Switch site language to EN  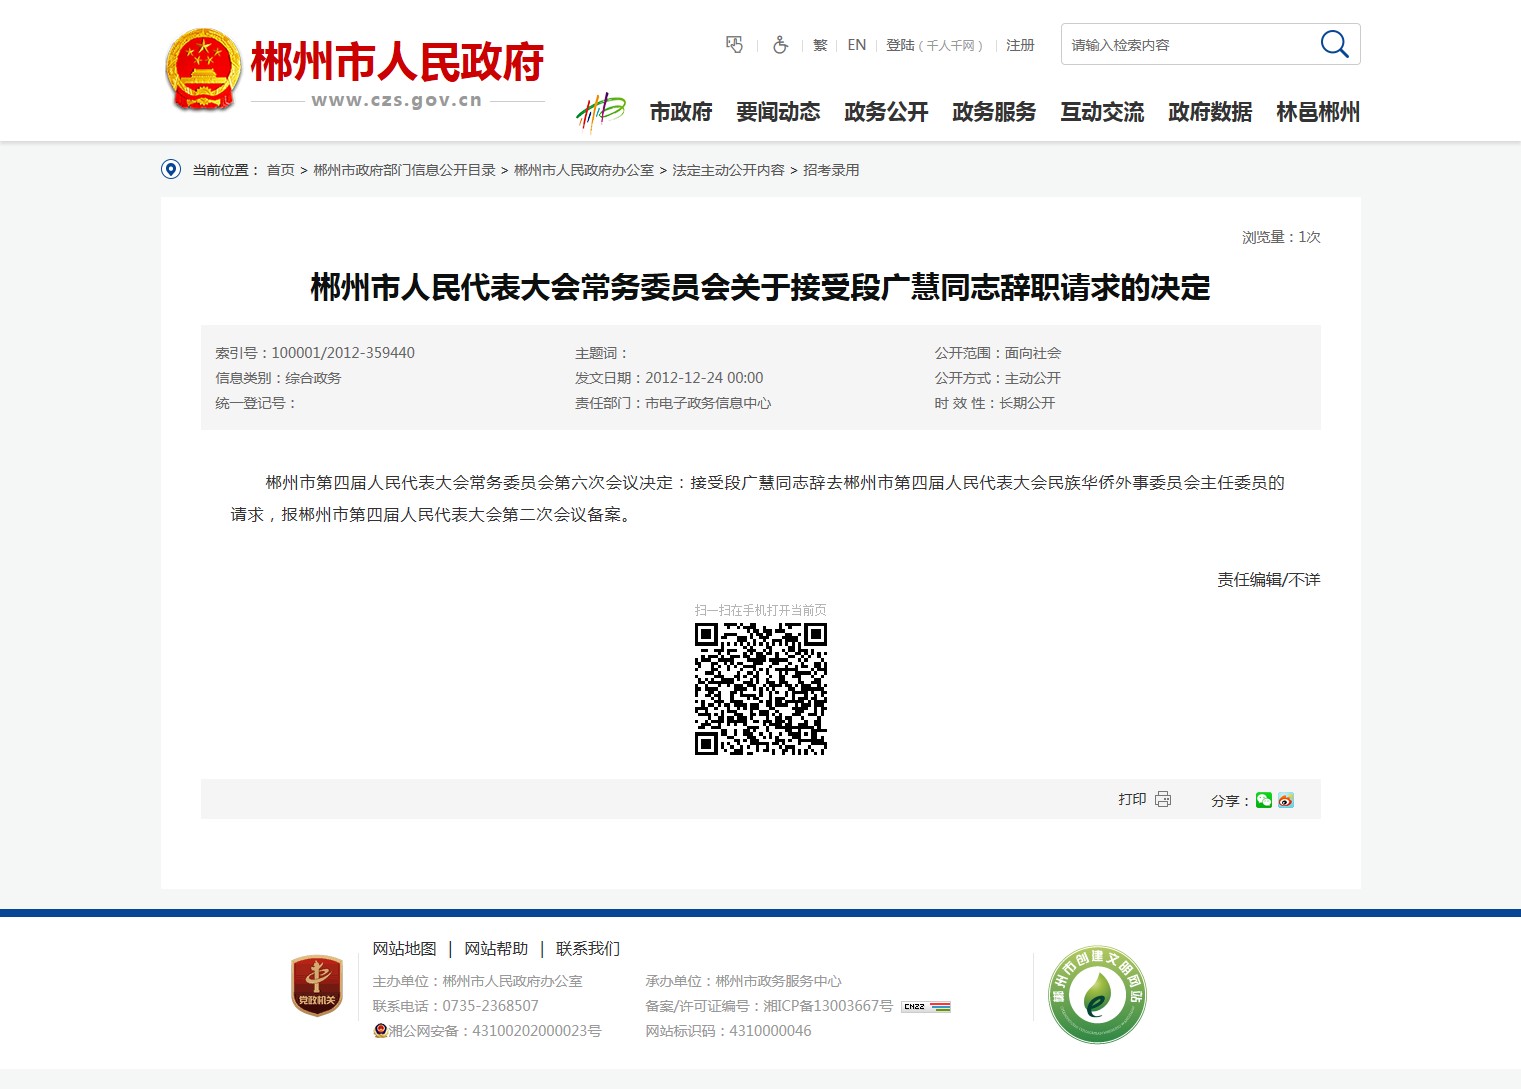pos(856,45)
